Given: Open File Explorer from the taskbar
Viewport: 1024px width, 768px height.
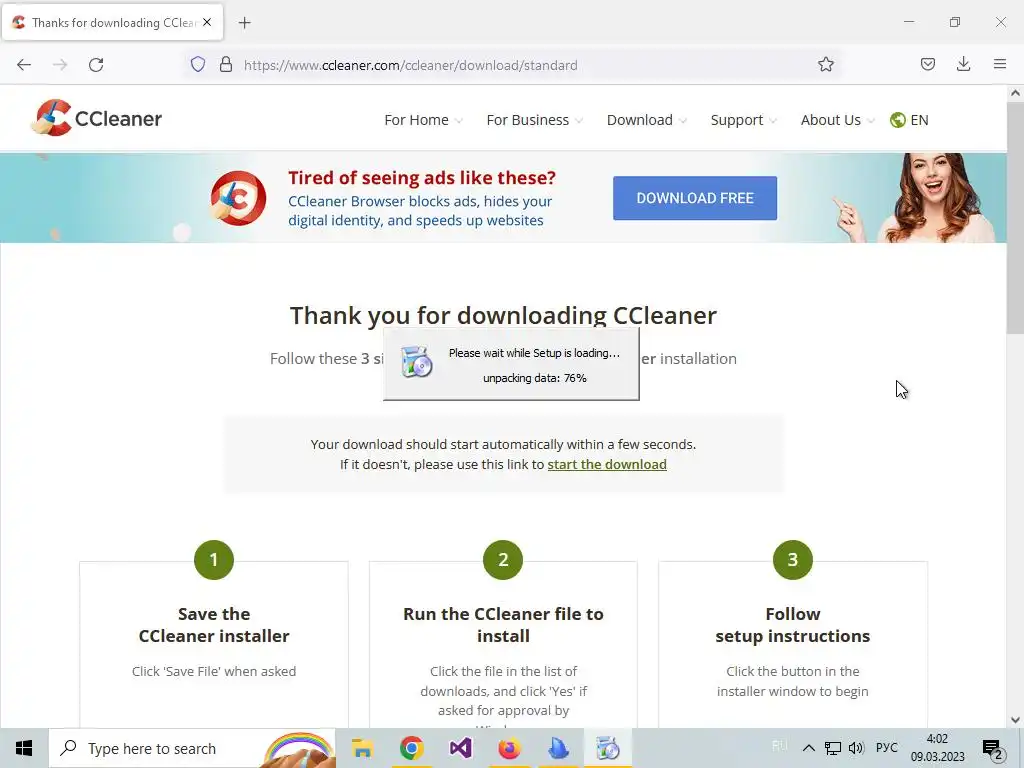Looking at the screenshot, I should 362,748.
